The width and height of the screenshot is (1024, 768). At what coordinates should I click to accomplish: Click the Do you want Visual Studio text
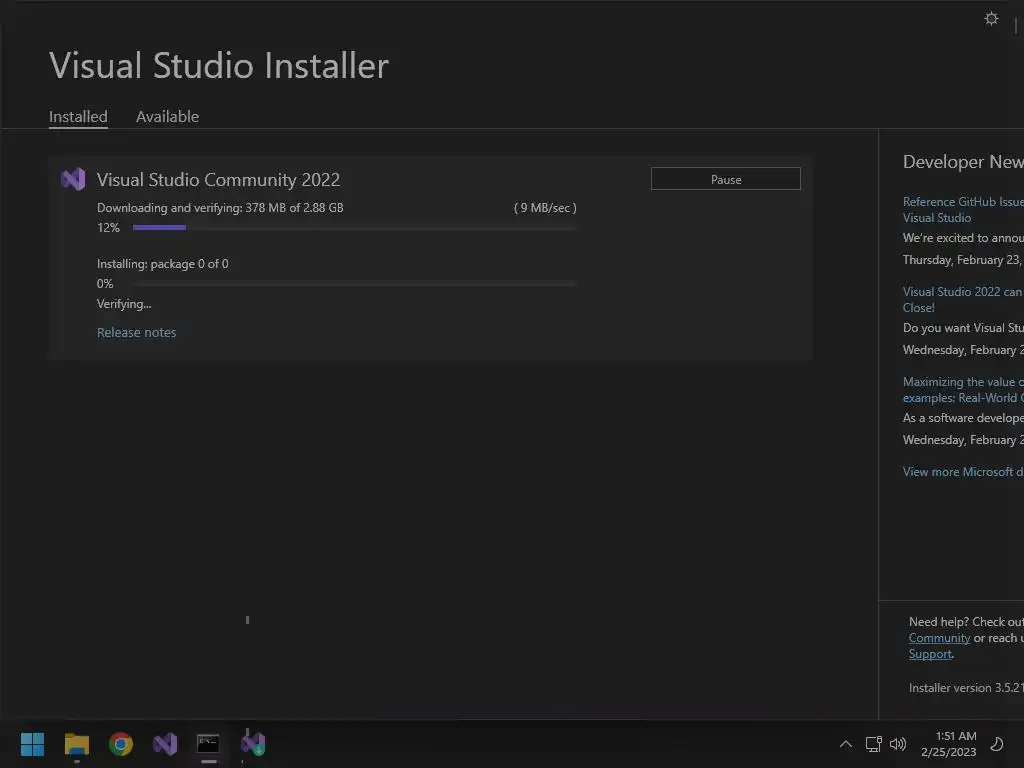tap(963, 328)
